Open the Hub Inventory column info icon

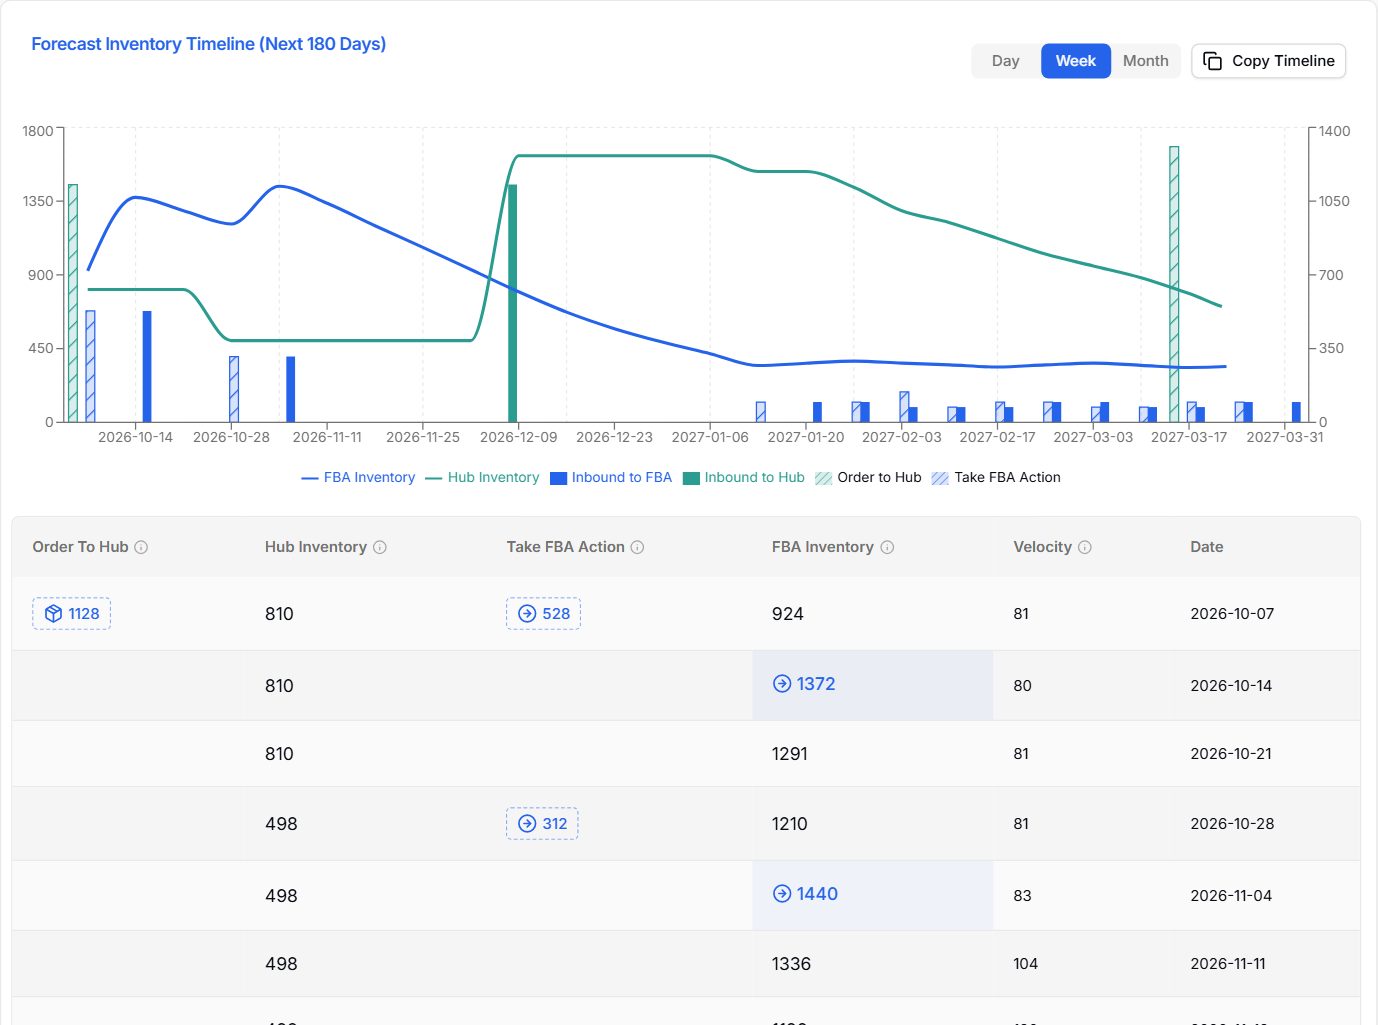point(380,547)
